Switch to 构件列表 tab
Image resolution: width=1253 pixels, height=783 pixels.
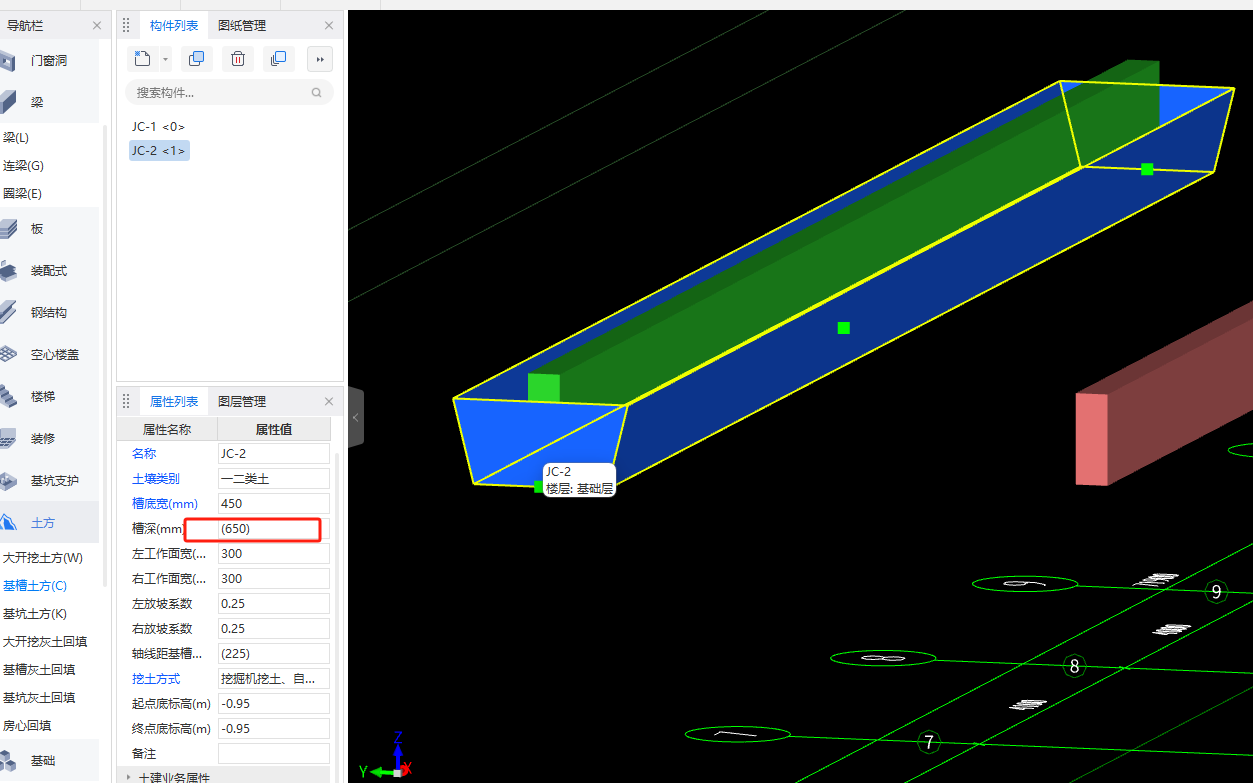click(174, 25)
